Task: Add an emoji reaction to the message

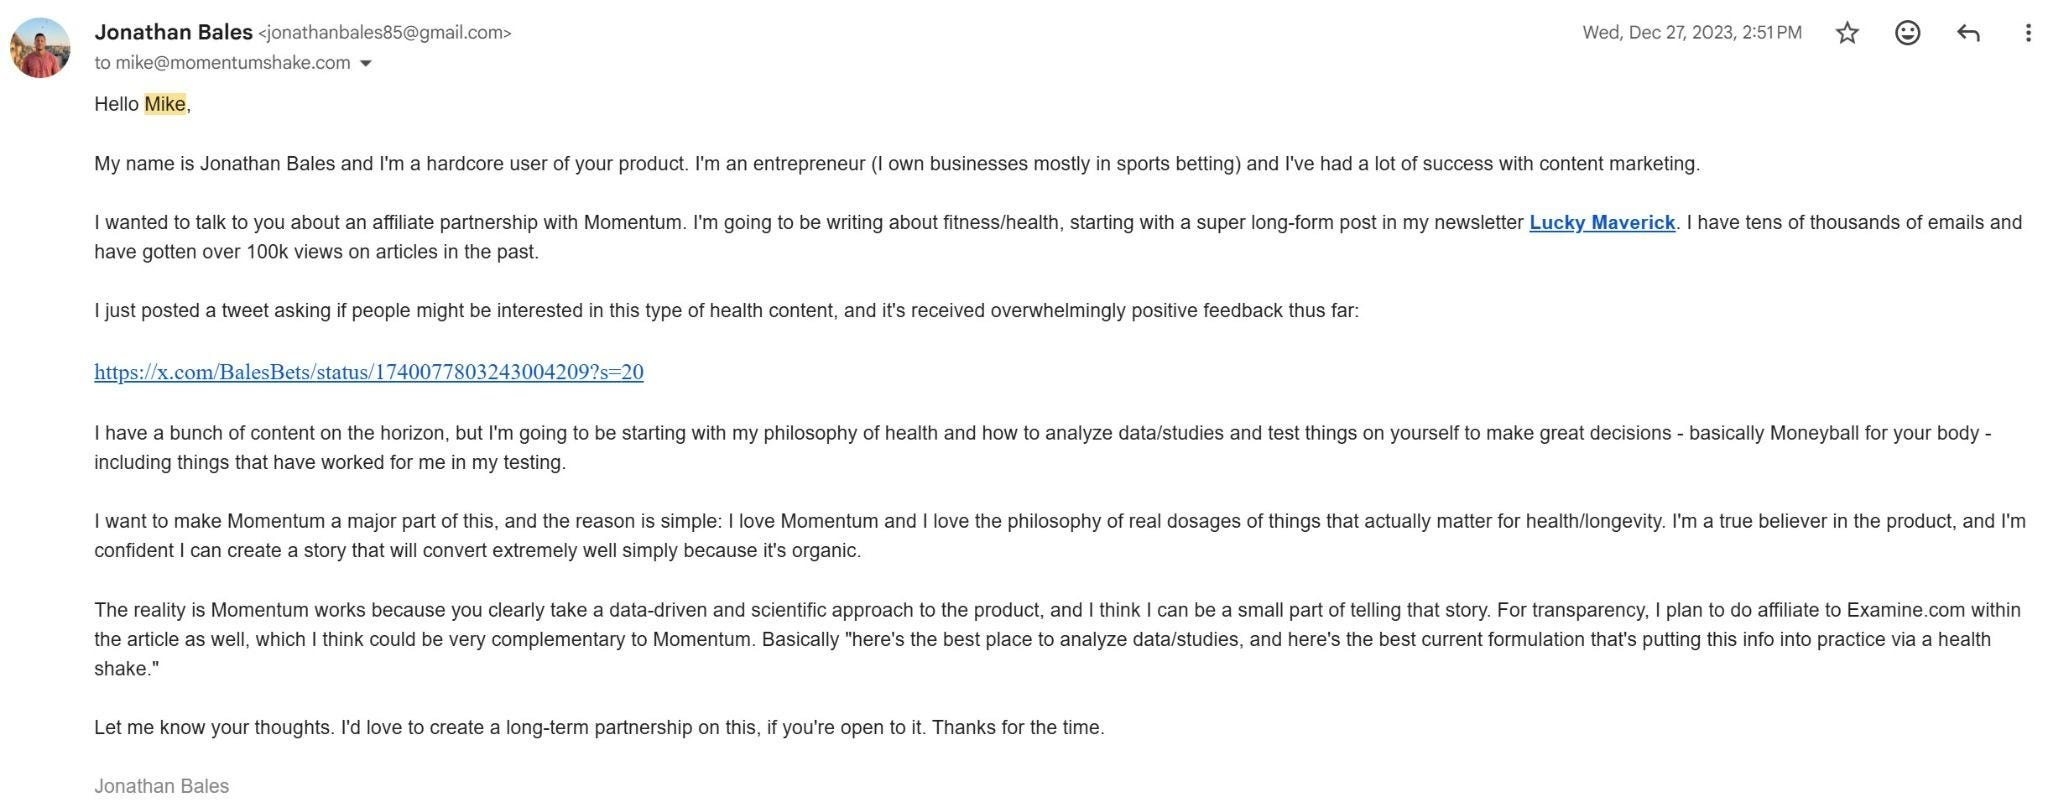Action: (x=1907, y=33)
